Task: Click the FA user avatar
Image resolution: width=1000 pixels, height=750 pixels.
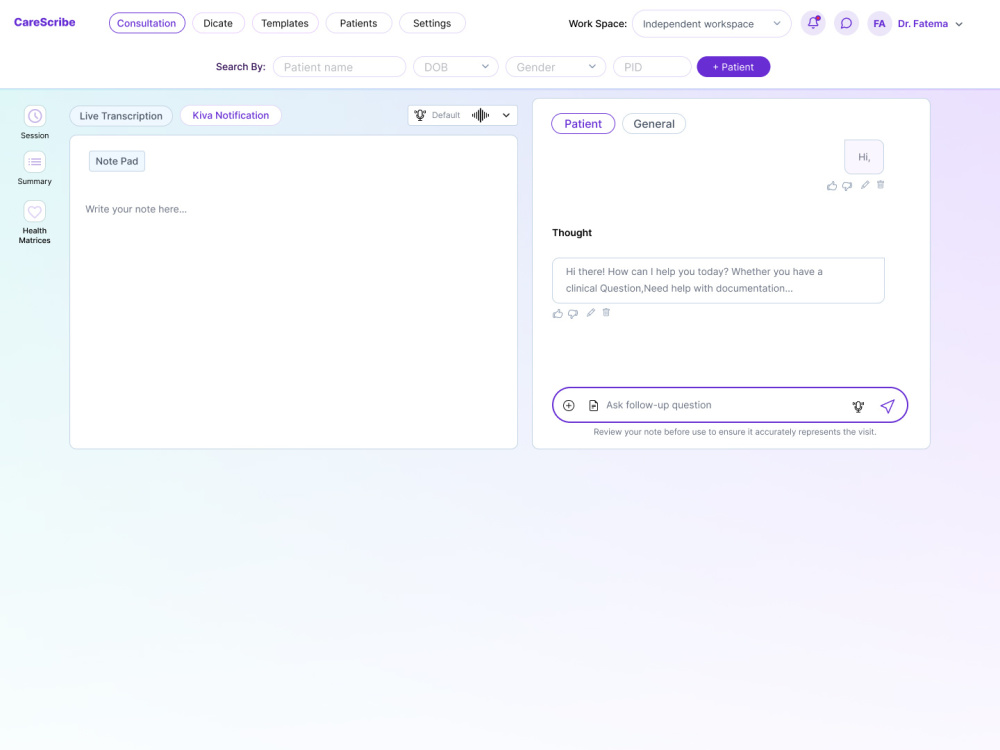Action: pyautogui.click(x=879, y=24)
